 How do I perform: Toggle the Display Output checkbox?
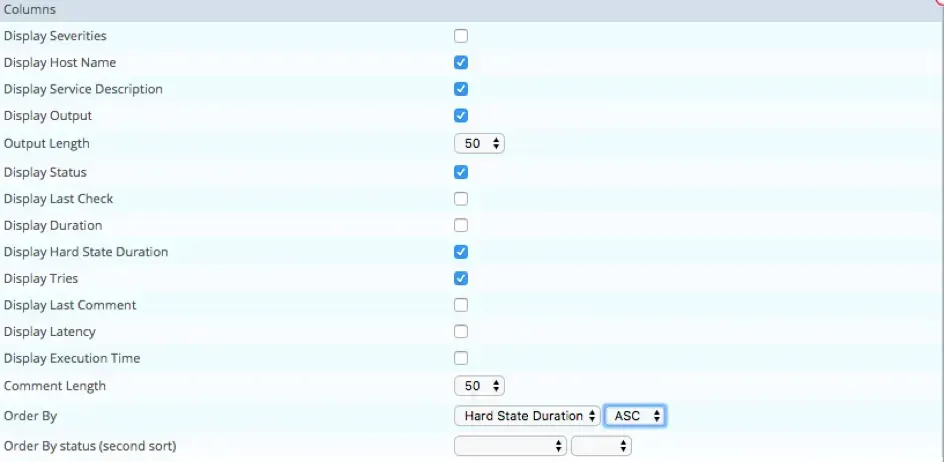click(461, 116)
